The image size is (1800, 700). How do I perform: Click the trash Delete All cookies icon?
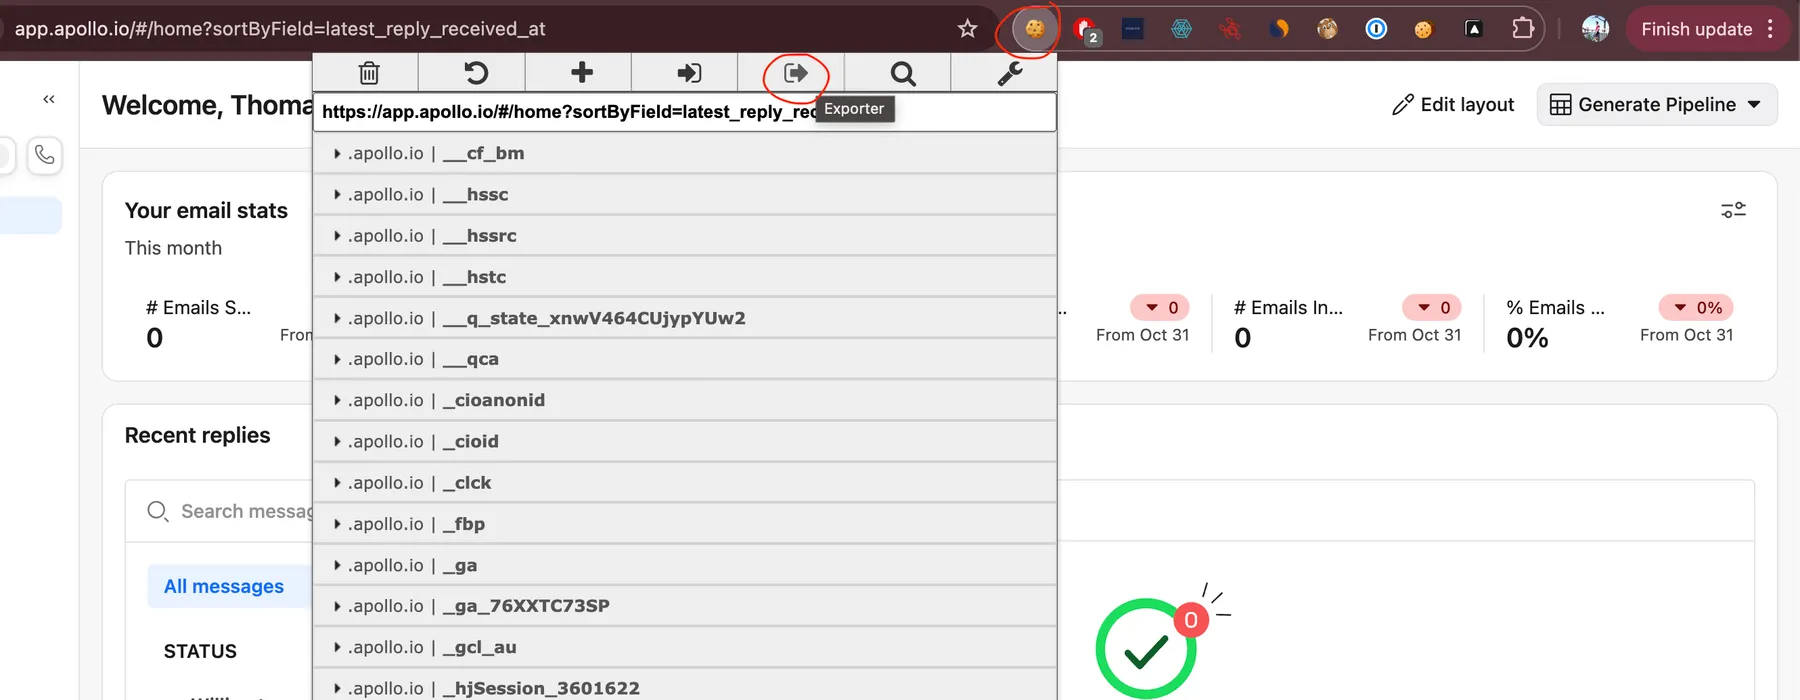coord(369,73)
